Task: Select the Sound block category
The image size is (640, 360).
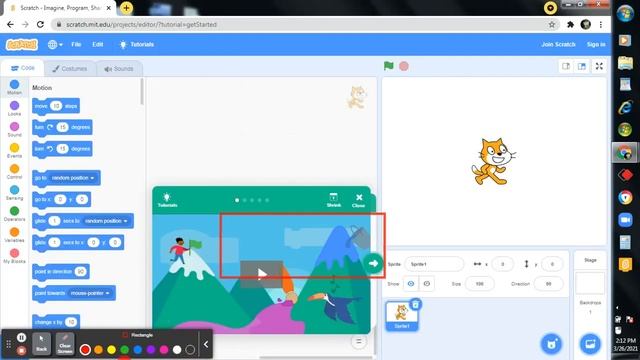Action: tap(14, 129)
